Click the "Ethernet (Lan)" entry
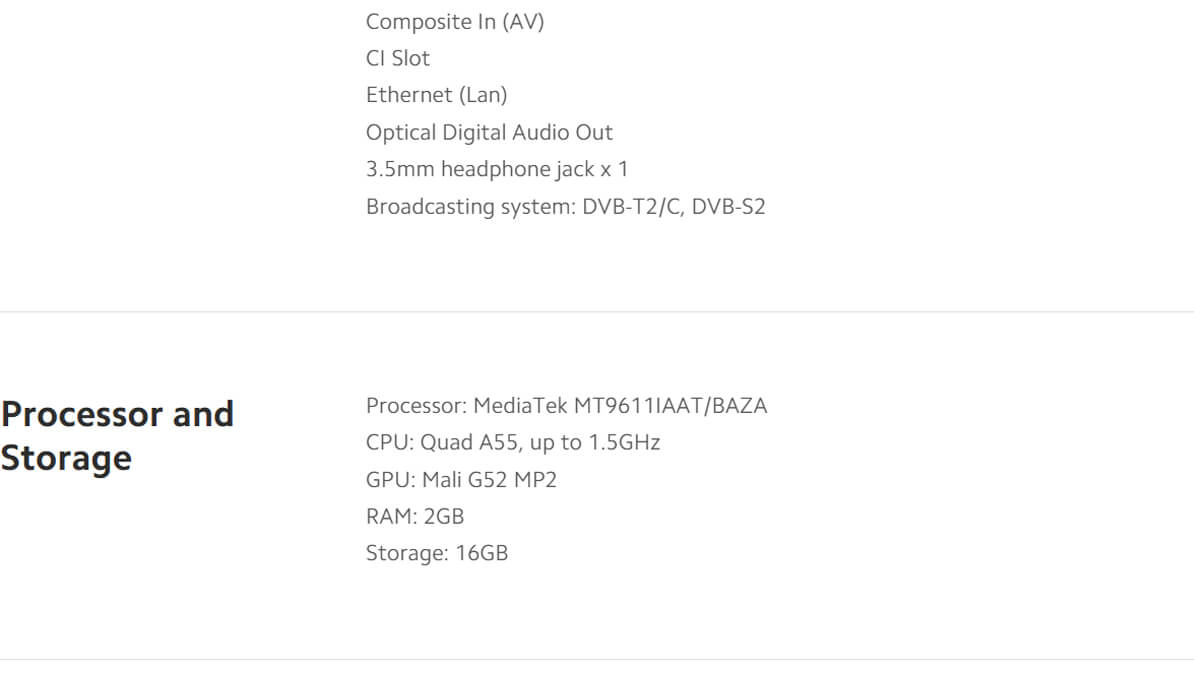Image resolution: width=1194 pixels, height=700 pixels. [x=436, y=95]
